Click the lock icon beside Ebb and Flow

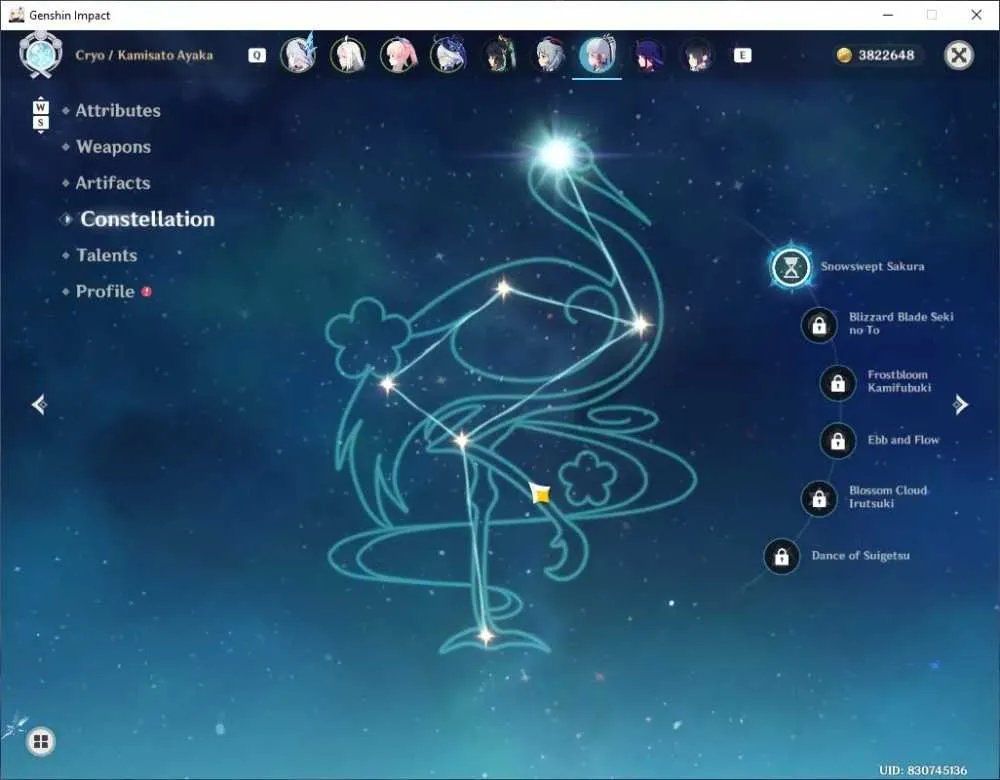tap(837, 440)
